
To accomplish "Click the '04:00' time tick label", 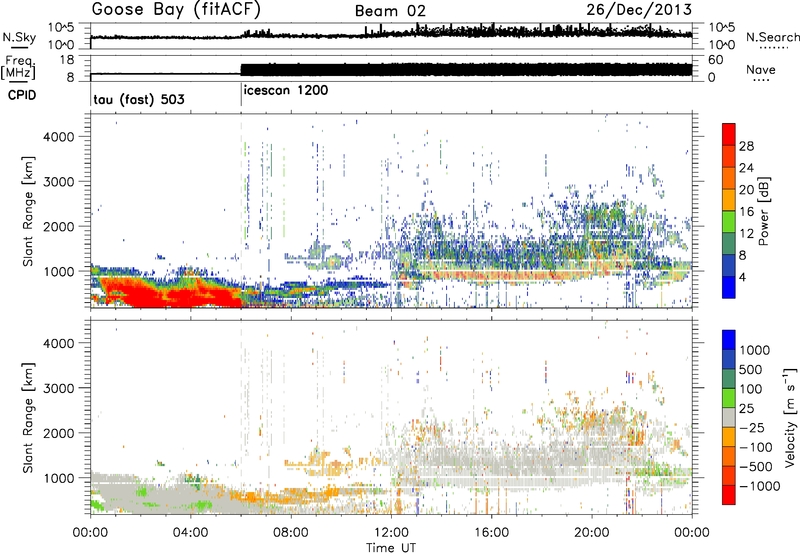I will [190, 533].
